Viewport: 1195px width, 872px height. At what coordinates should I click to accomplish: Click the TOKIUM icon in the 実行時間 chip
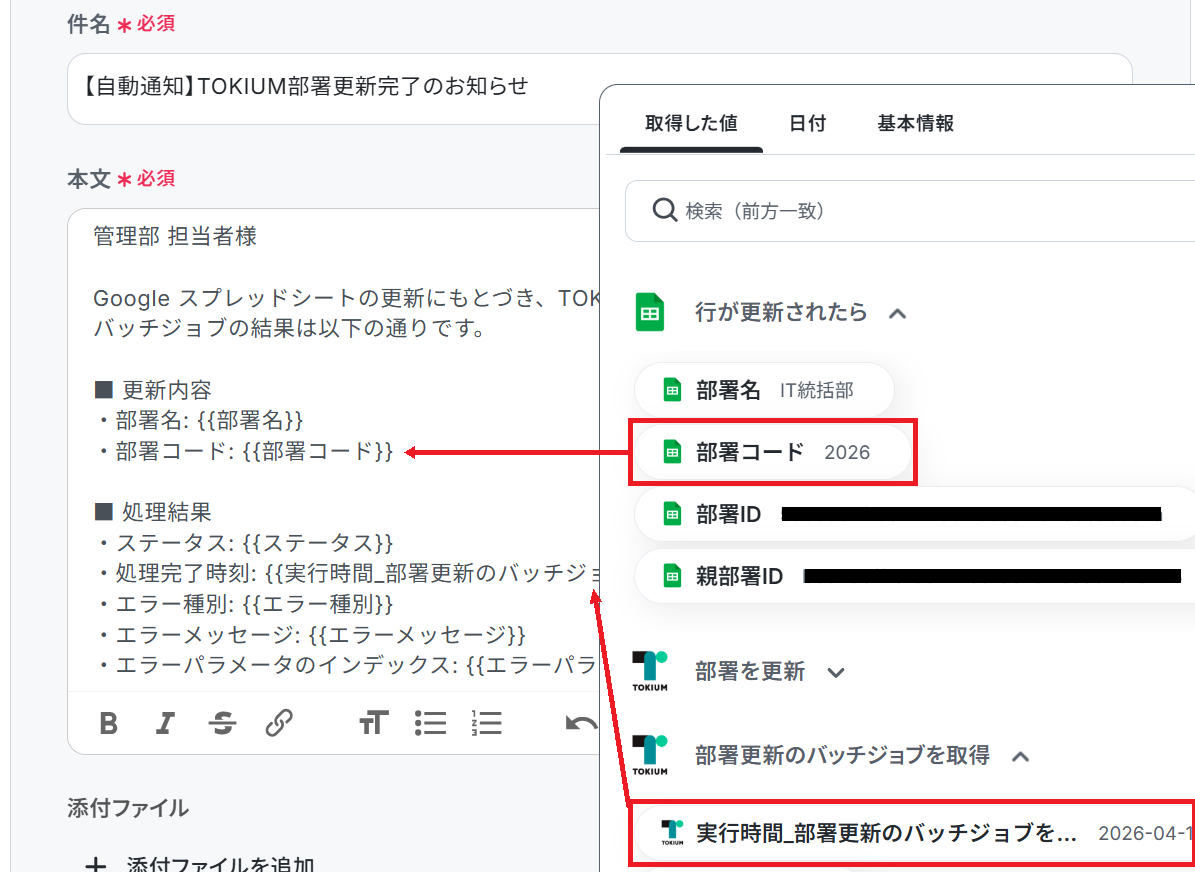click(x=672, y=832)
